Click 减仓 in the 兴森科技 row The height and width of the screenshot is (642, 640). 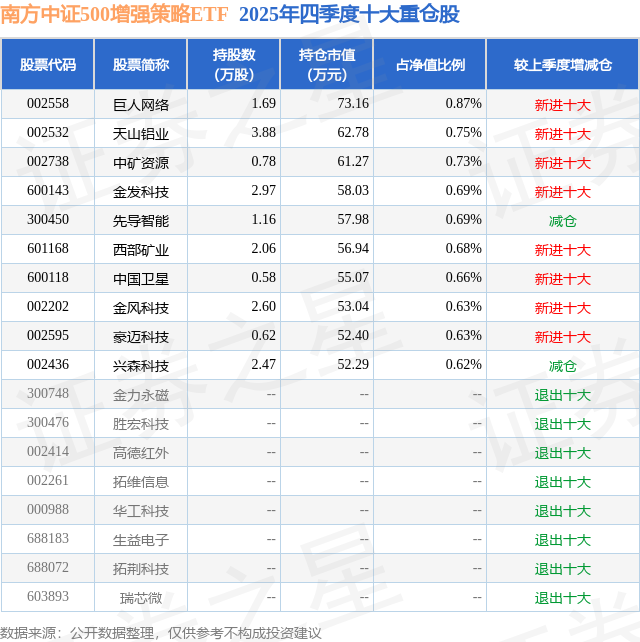[563, 366]
